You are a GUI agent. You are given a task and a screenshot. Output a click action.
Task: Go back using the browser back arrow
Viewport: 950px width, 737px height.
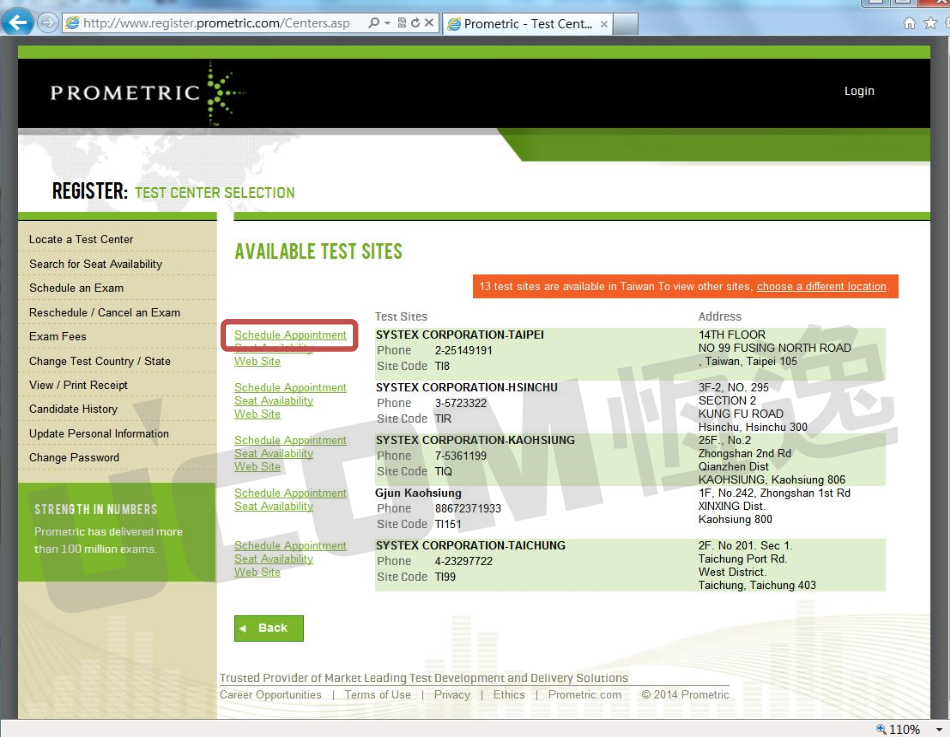pyautogui.click(x=17, y=23)
